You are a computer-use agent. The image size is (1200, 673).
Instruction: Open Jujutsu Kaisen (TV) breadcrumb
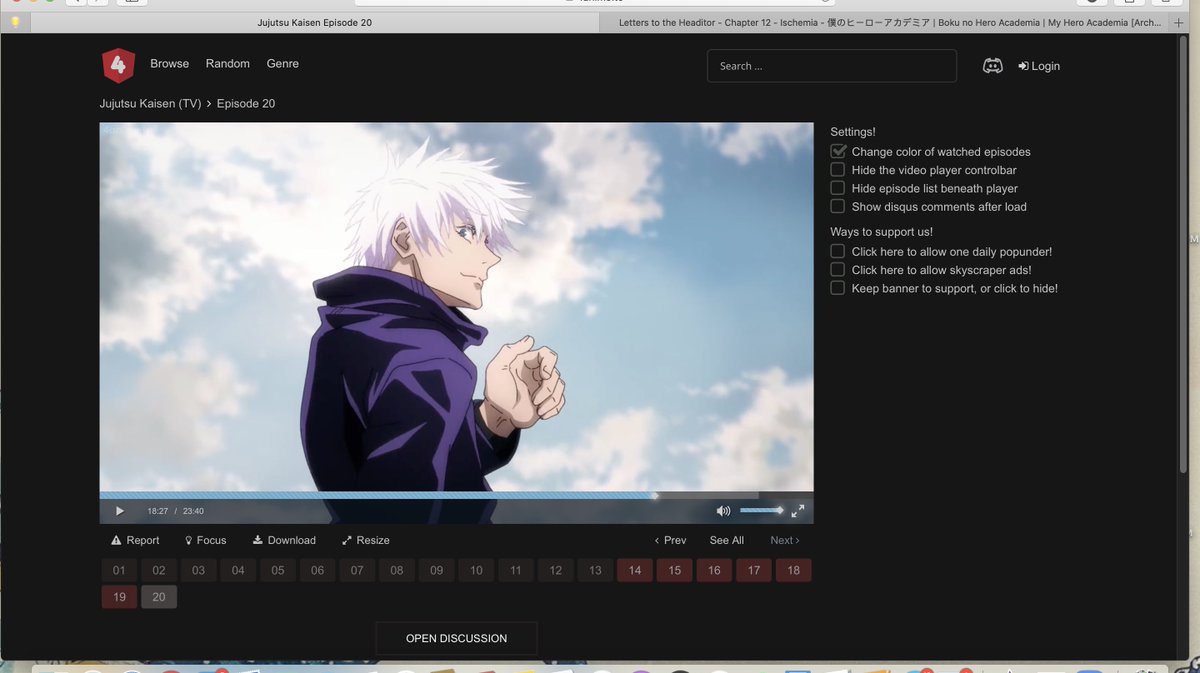(x=150, y=104)
